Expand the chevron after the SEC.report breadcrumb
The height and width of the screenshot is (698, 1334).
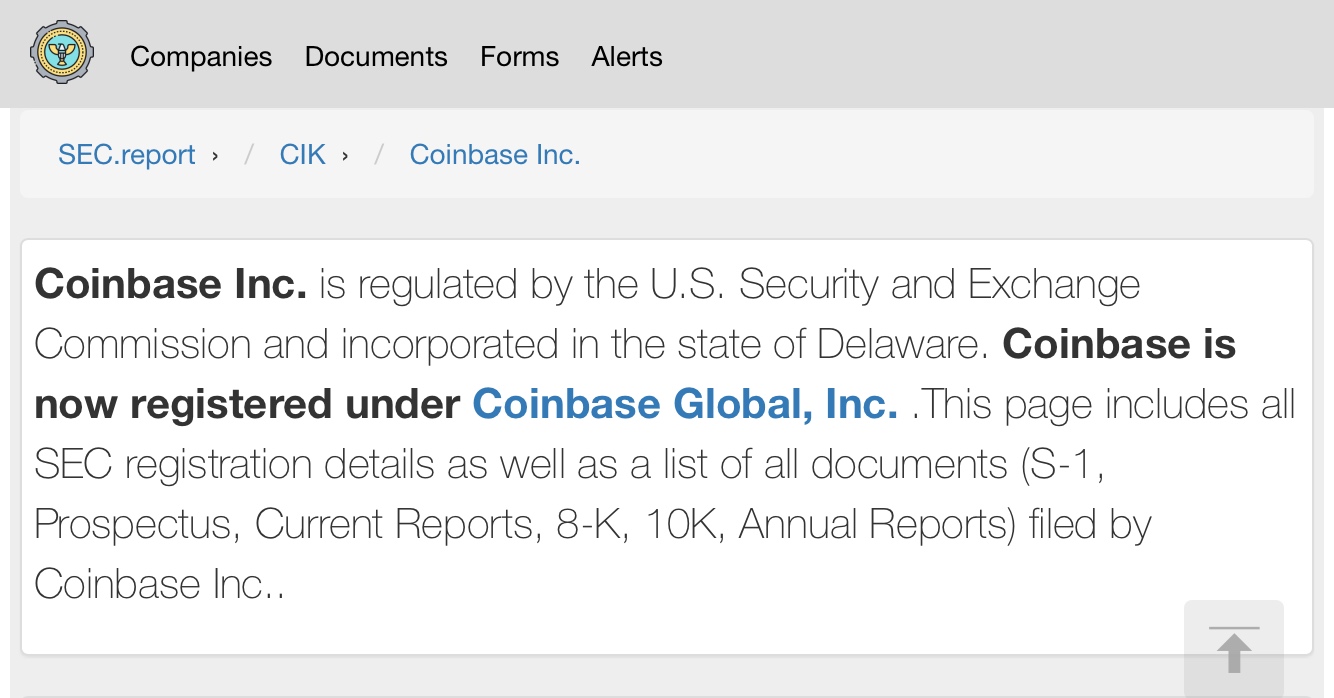point(215,156)
